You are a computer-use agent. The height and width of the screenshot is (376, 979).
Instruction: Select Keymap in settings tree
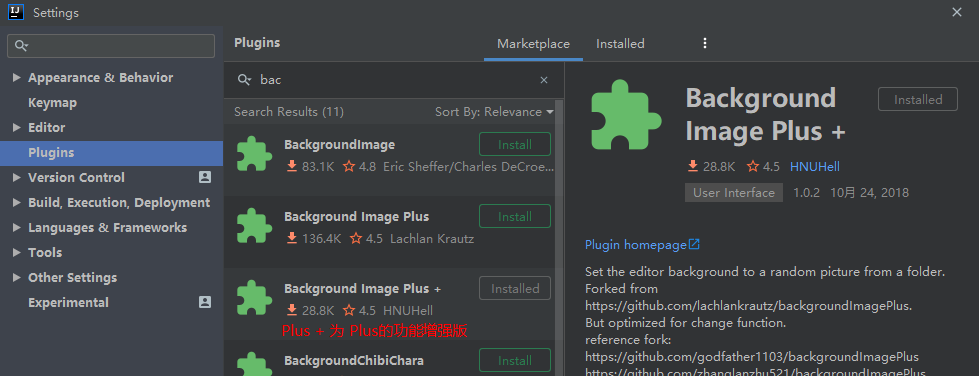point(52,102)
